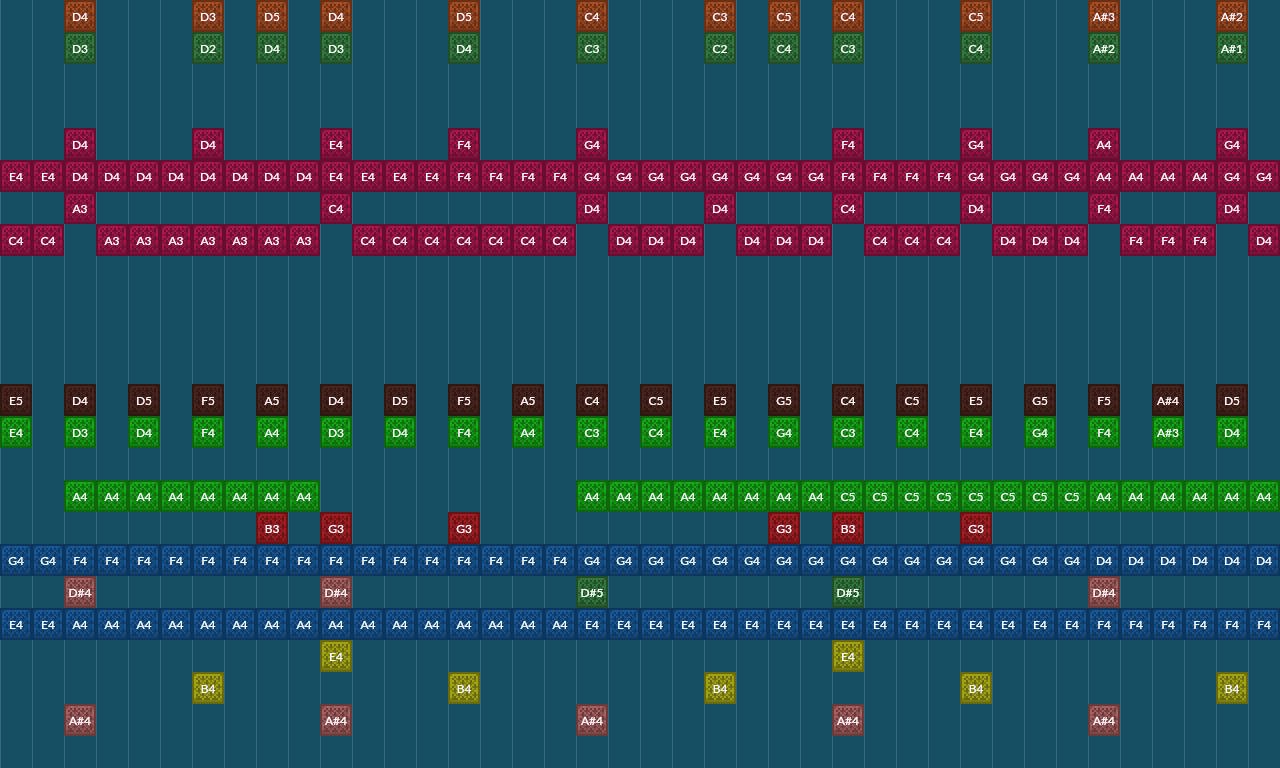Select the first D#5 note in the middle section
The height and width of the screenshot is (768, 1280).
coord(591,592)
